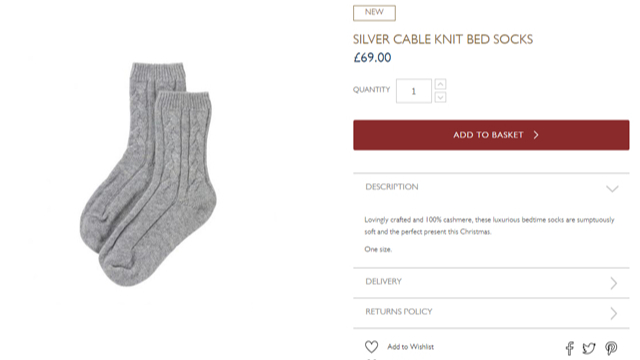Expand the Returns Policy chevron
640x360 pixels.
click(613, 313)
